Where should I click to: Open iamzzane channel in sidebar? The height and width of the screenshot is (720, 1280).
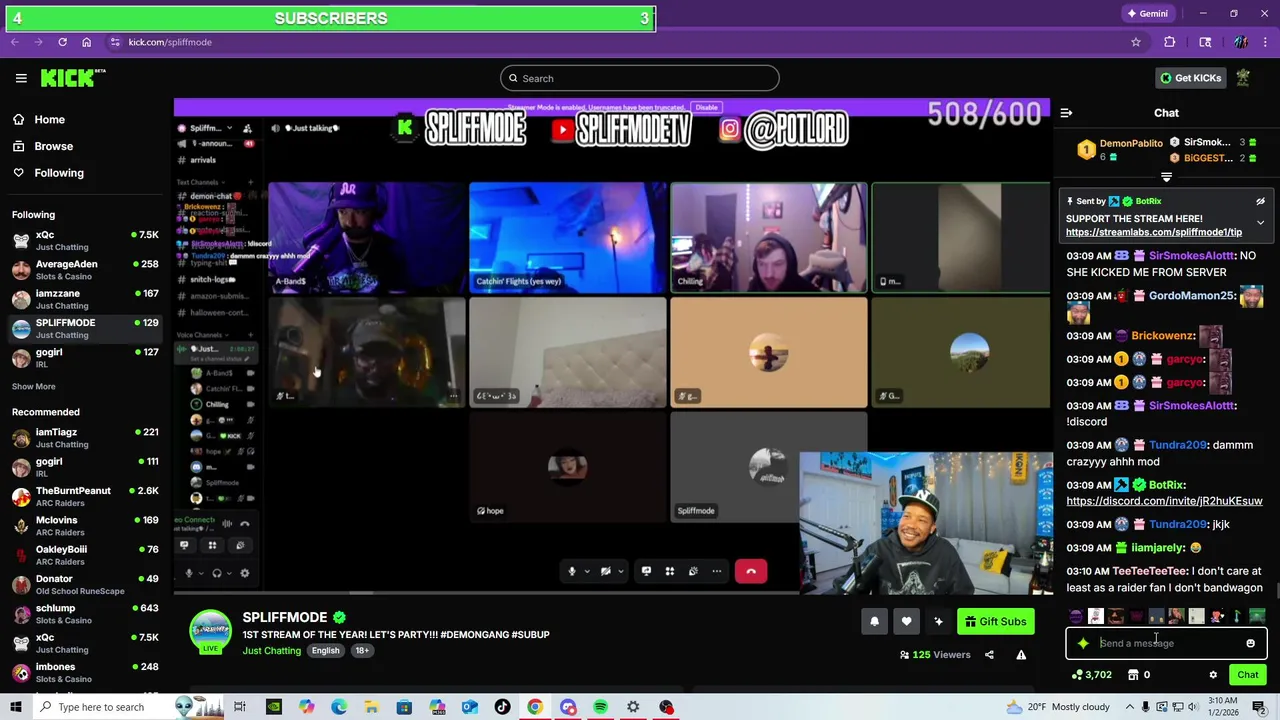click(85, 299)
